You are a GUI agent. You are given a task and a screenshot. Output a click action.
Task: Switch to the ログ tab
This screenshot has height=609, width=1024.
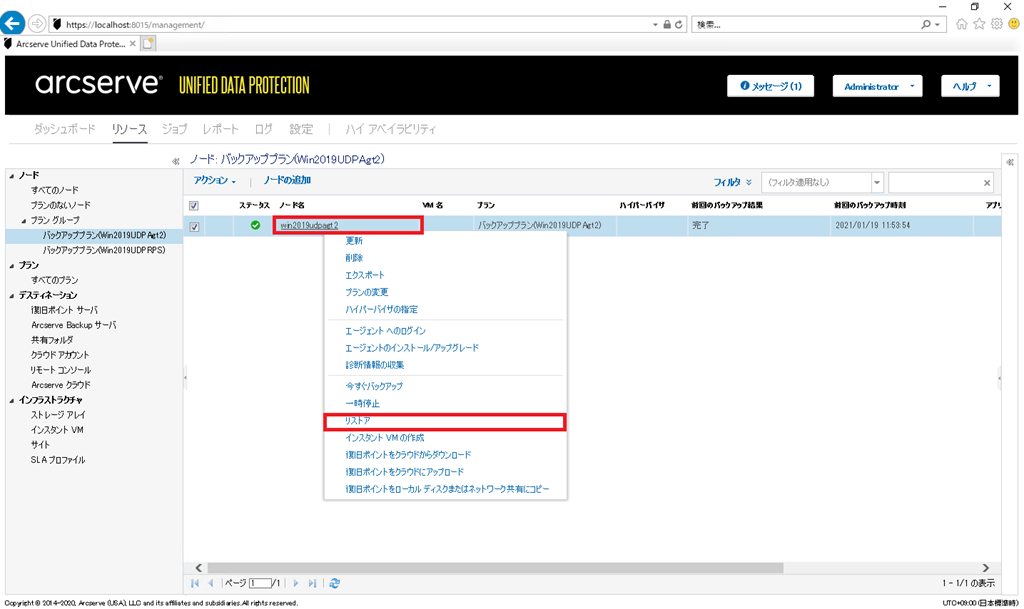pyautogui.click(x=264, y=129)
